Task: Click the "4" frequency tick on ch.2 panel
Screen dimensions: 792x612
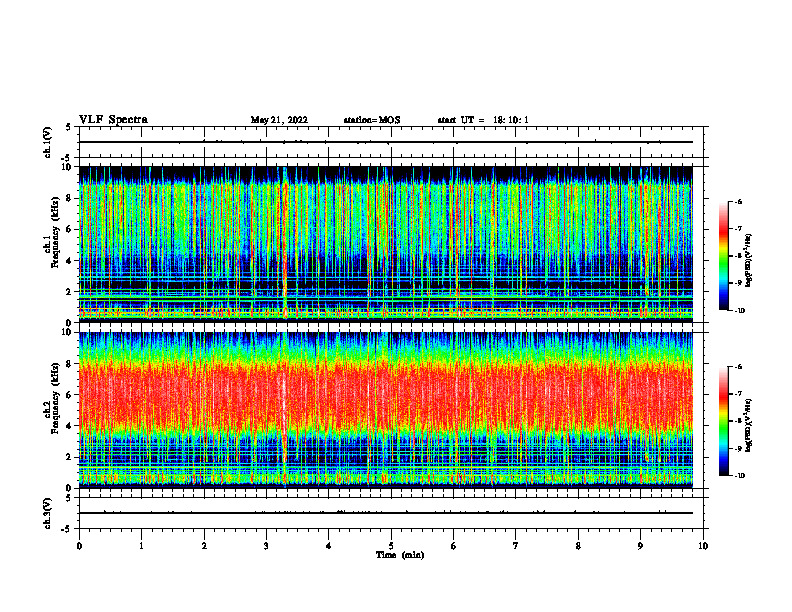Action: coord(71,427)
